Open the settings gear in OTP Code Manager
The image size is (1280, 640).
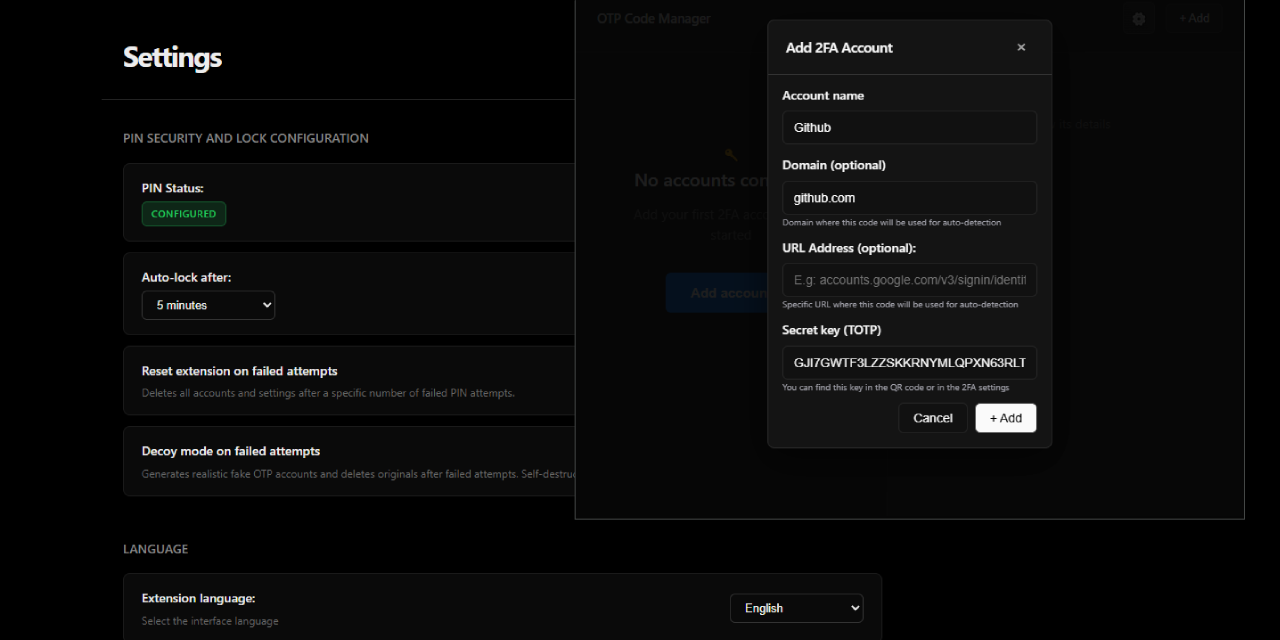pyautogui.click(x=1138, y=18)
